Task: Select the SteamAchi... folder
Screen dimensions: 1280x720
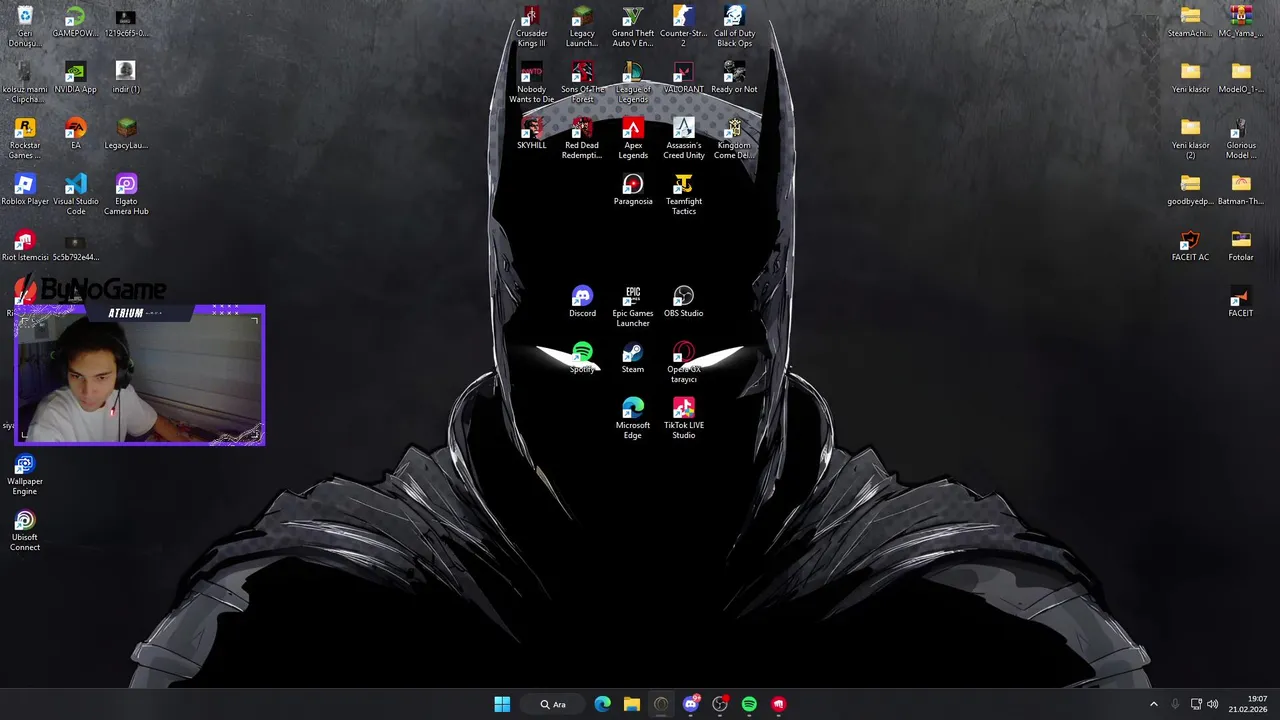Action: click(1190, 21)
